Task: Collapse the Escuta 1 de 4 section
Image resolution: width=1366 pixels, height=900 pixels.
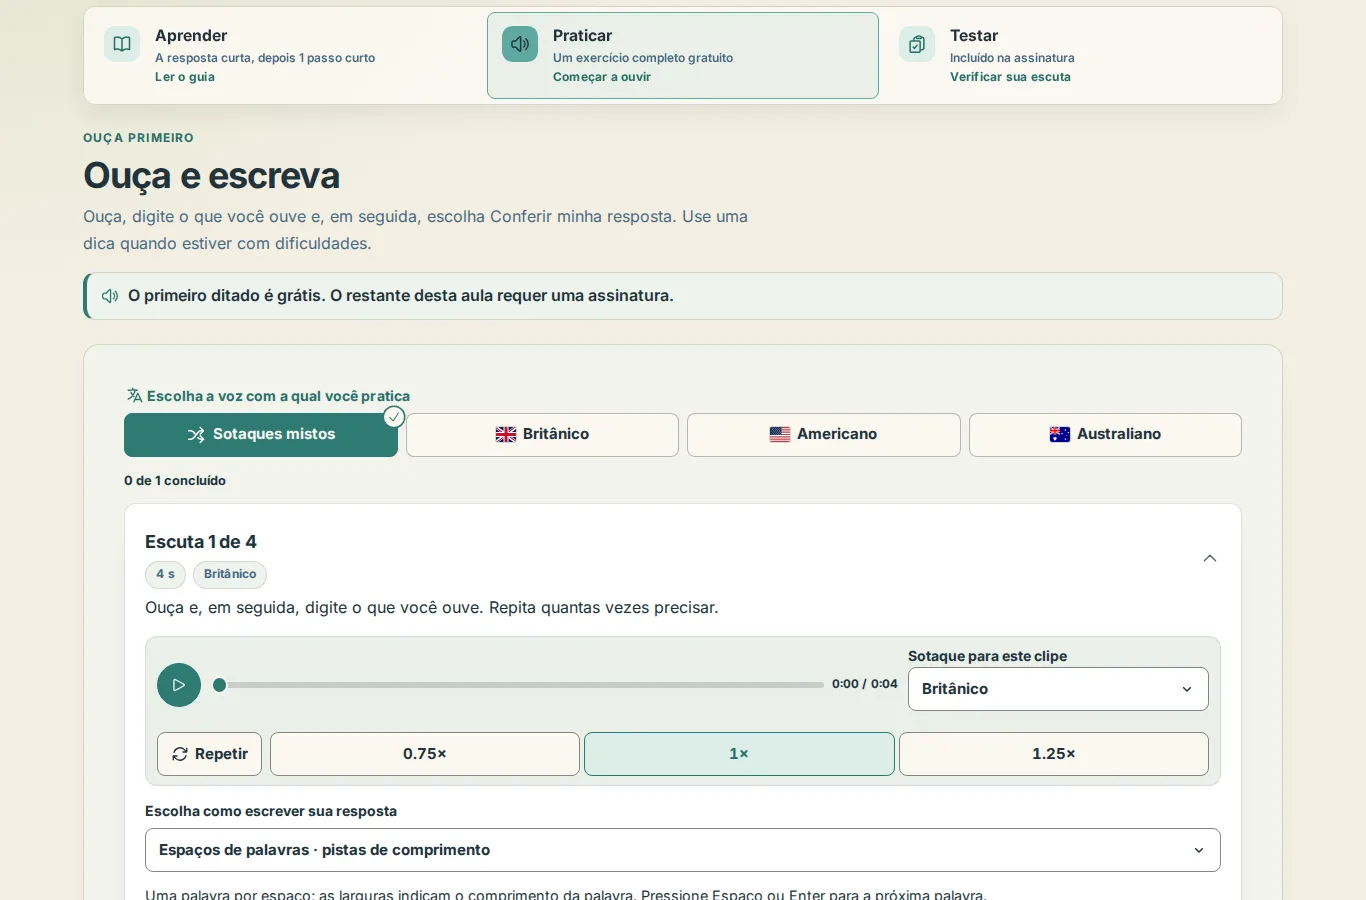Action: click(x=1210, y=558)
